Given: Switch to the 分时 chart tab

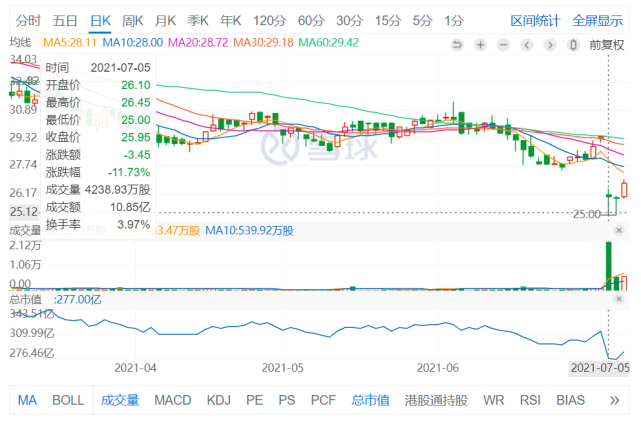Looking at the screenshot, I should tap(28, 20).
